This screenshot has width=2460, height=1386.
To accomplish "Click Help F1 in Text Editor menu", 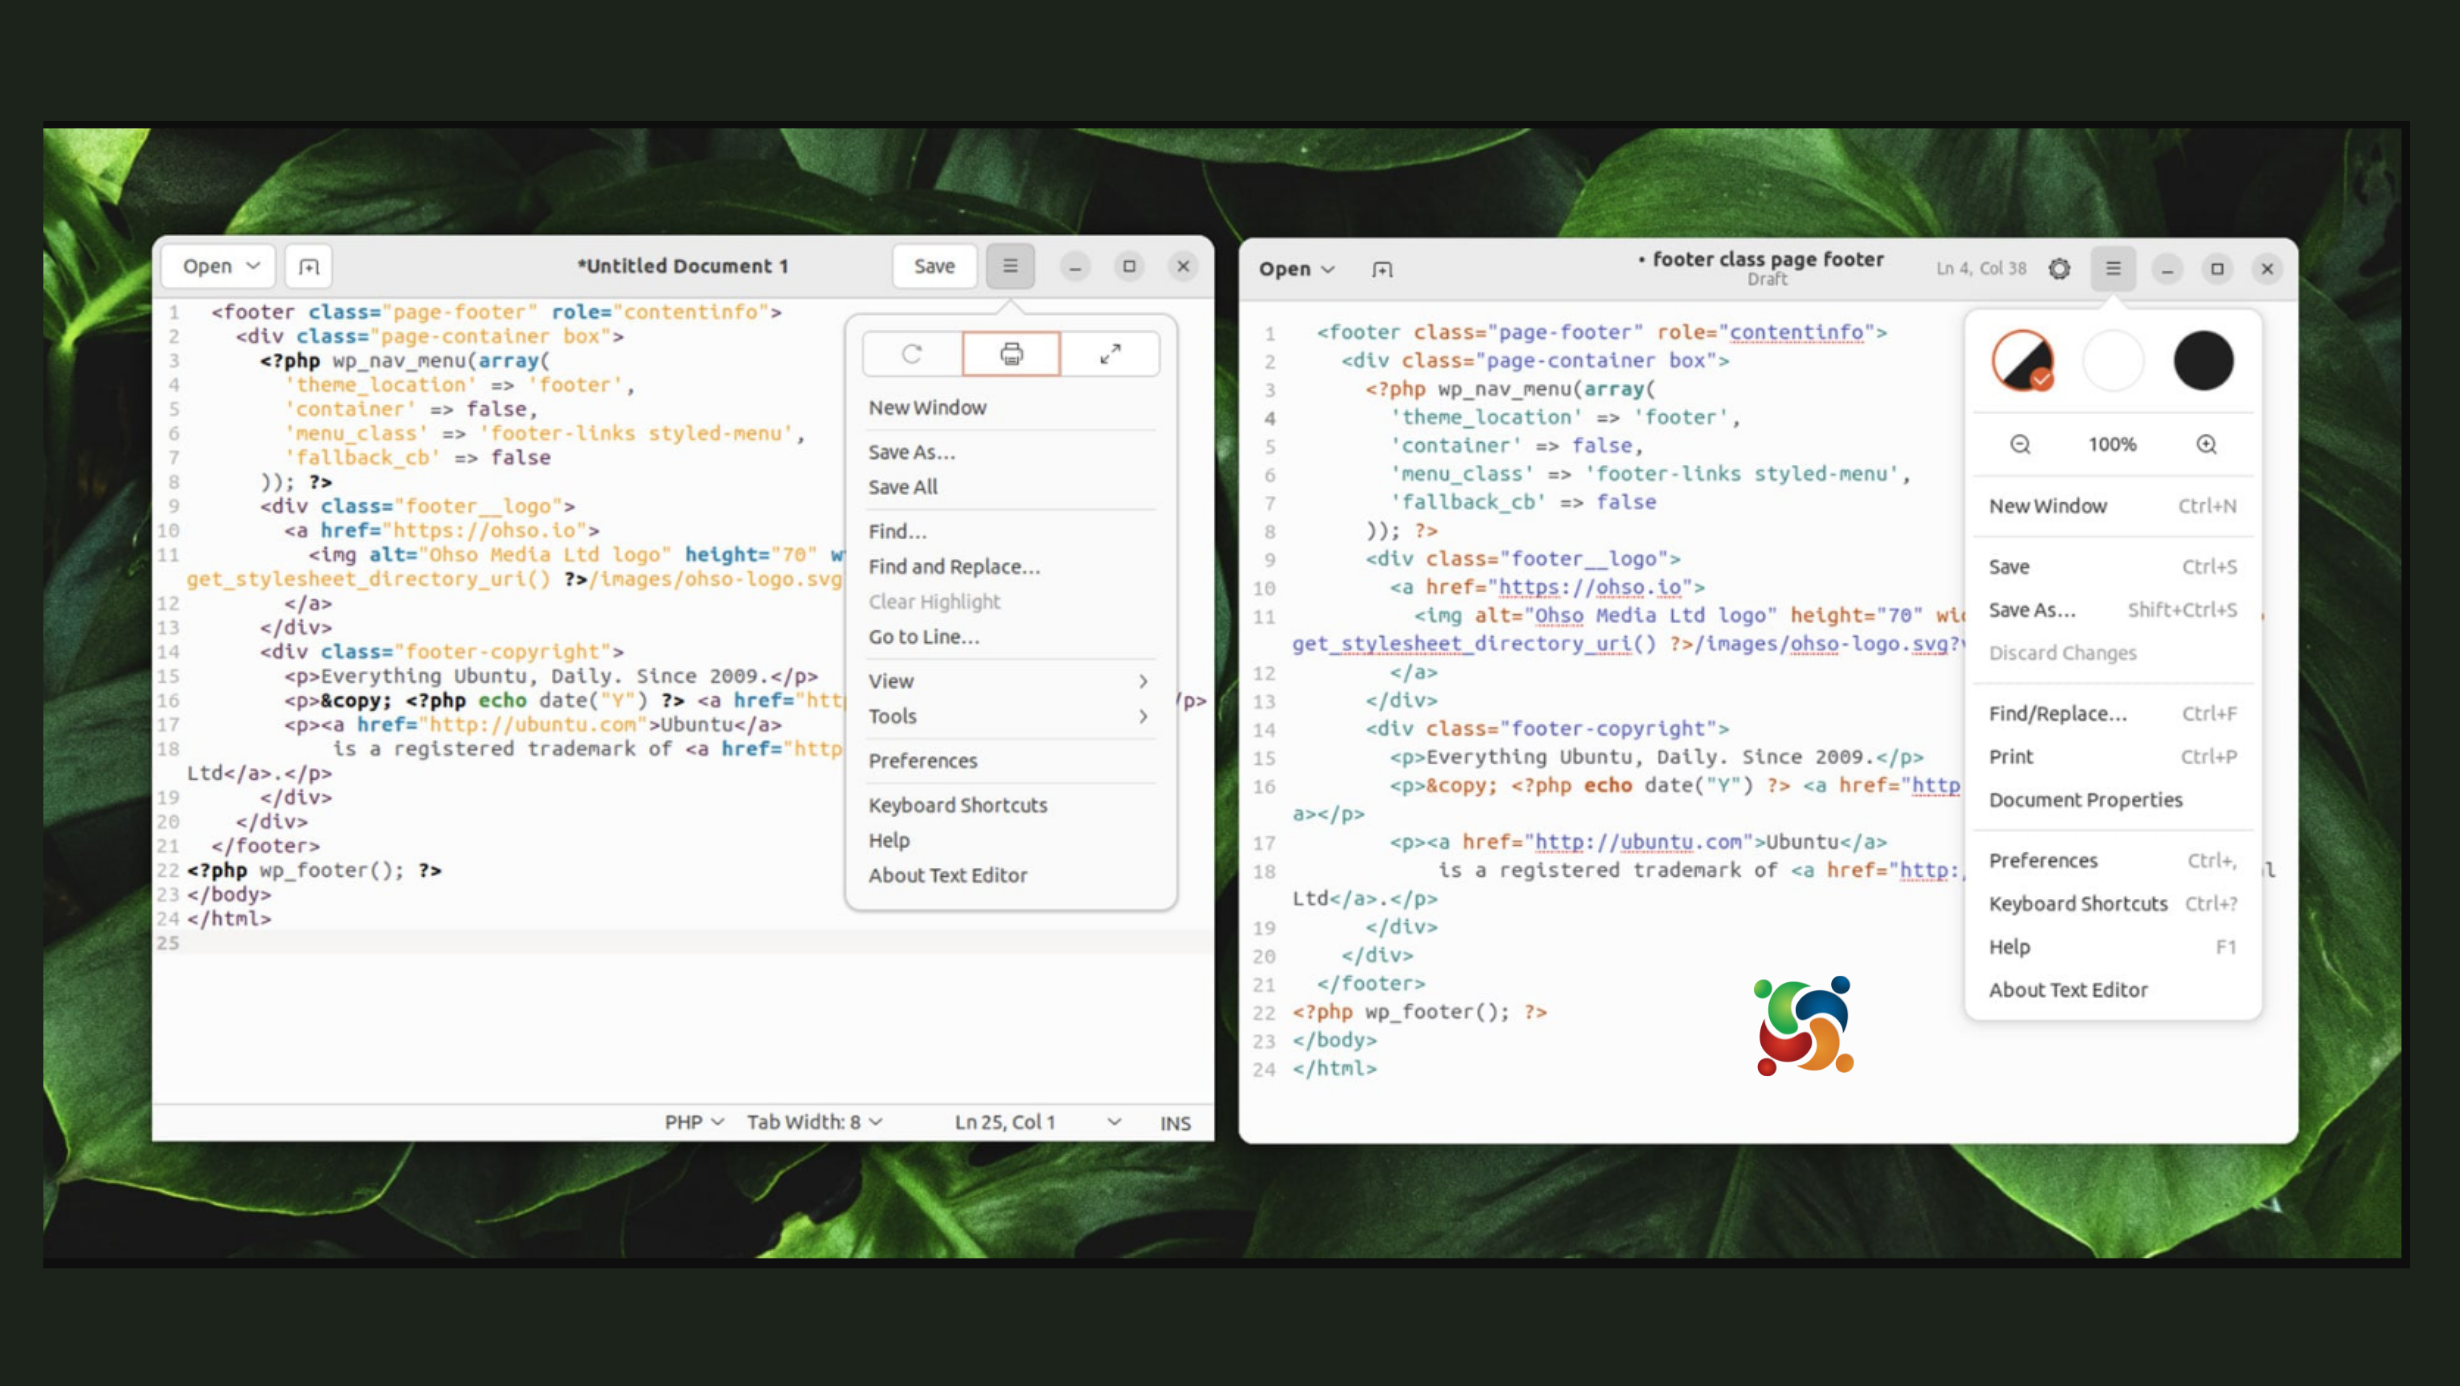I will [x=2112, y=947].
